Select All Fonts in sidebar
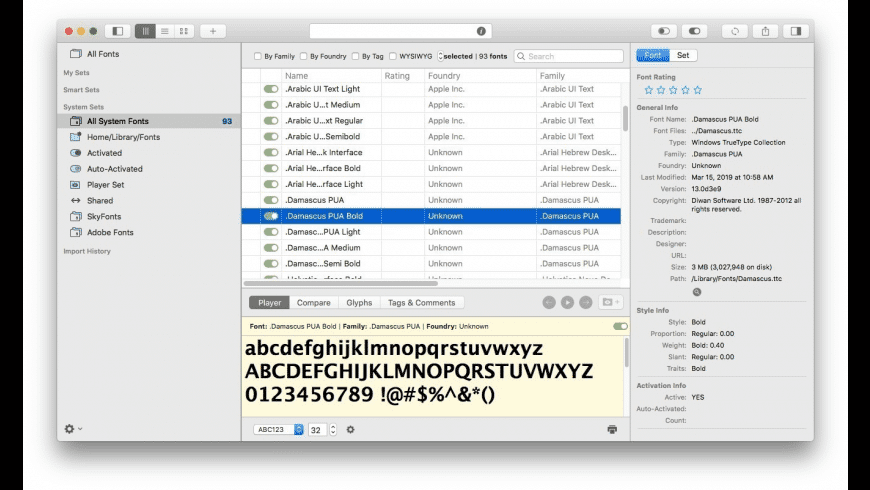Image resolution: width=870 pixels, height=490 pixels. (x=103, y=54)
